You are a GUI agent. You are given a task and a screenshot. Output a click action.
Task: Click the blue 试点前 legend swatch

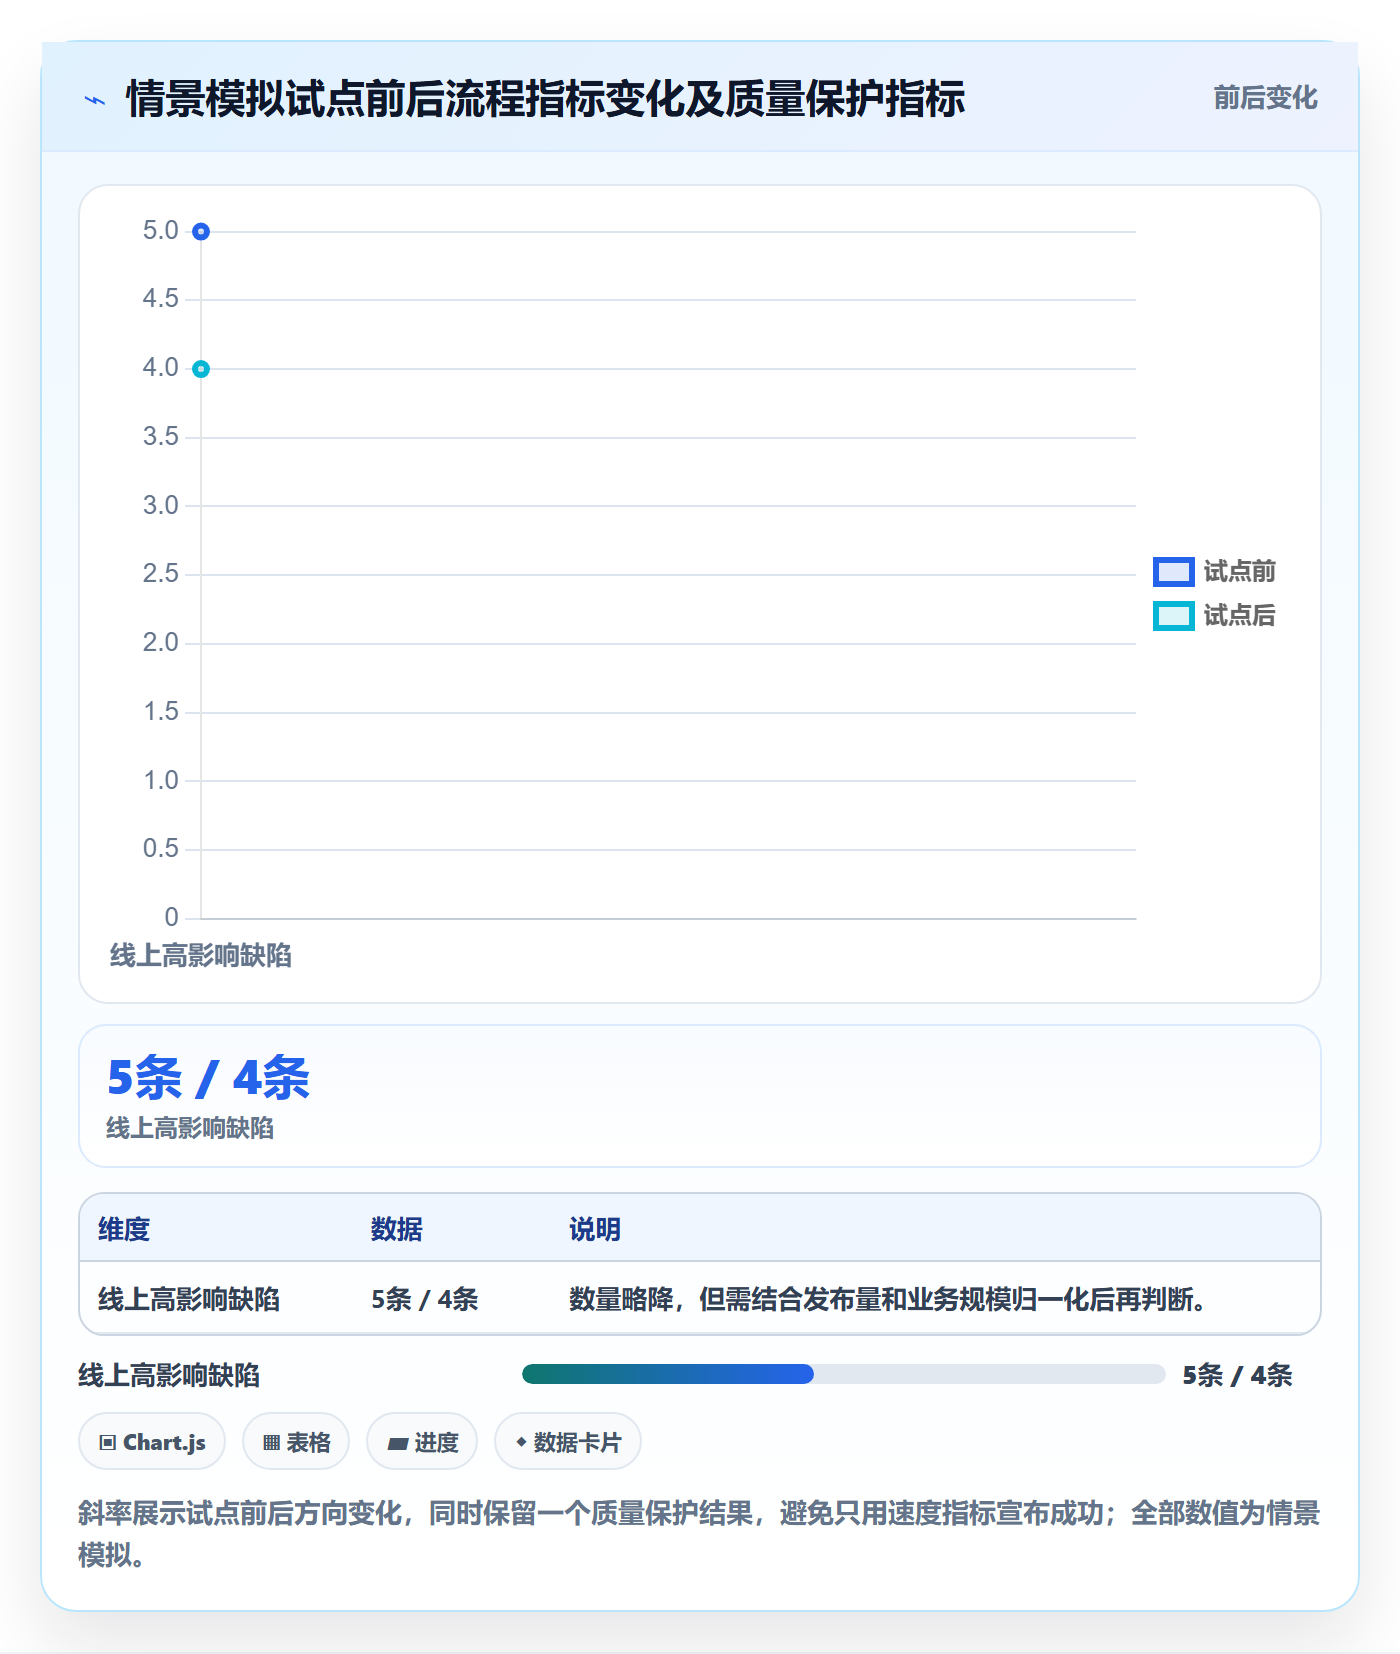pos(1173,572)
